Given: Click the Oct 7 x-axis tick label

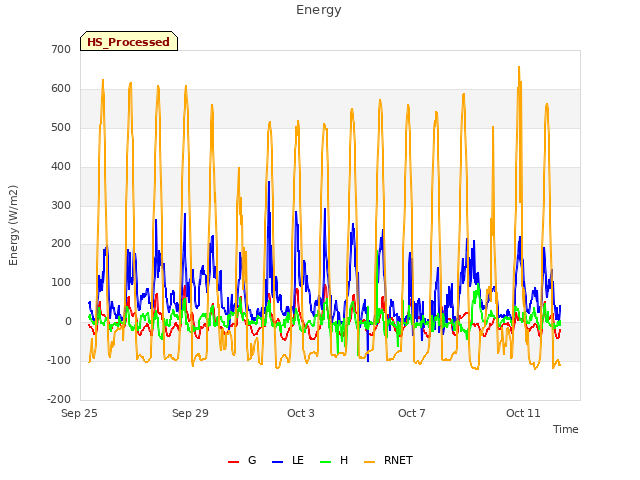Looking at the screenshot, I should [412, 413].
